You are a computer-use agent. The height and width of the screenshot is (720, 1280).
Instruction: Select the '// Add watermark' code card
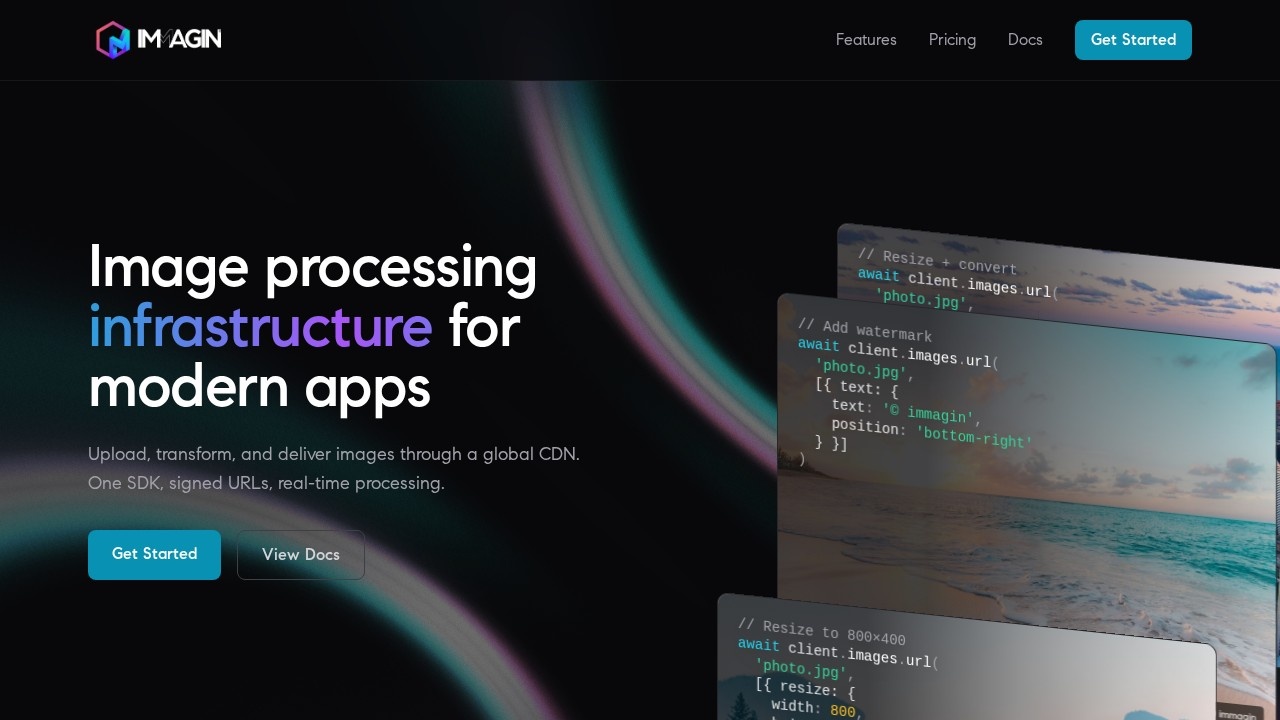point(1027,470)
